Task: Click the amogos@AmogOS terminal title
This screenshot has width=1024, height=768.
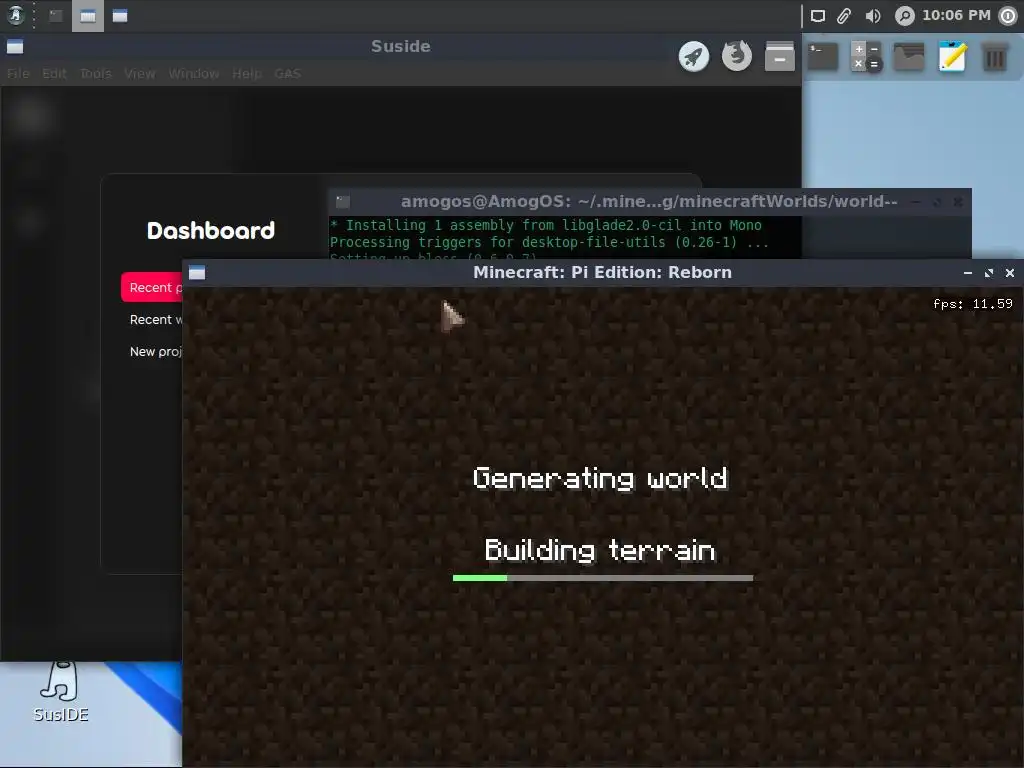Action: point(649,201)
